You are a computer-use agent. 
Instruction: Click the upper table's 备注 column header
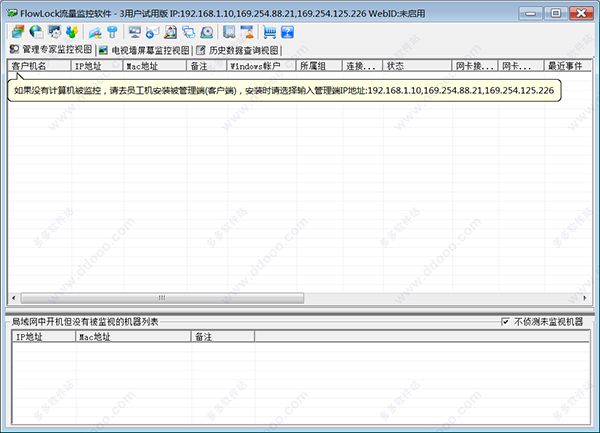tap(207, 66)
